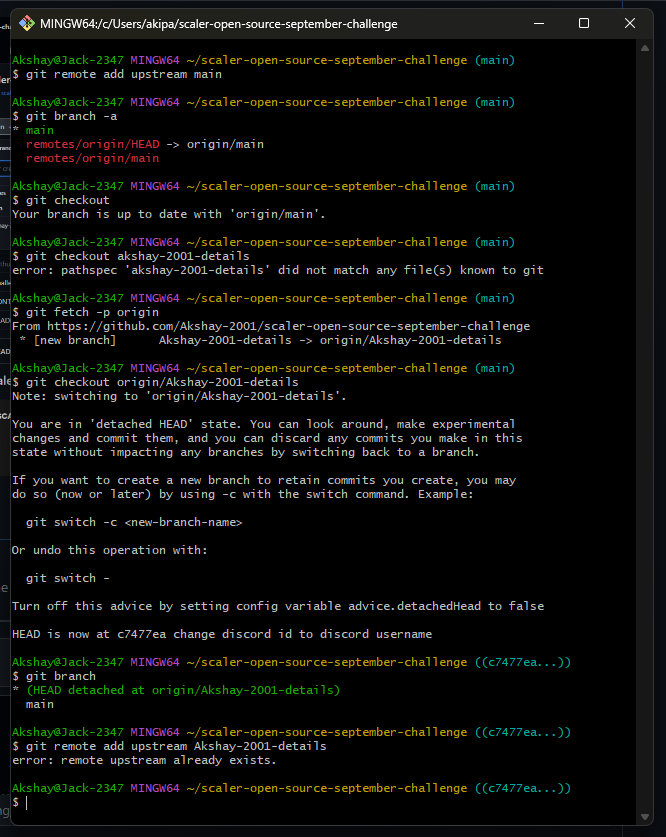
Task: Click 'git remote add upstream Akshay-2001-details' command
Action: (x=176, y=746)
